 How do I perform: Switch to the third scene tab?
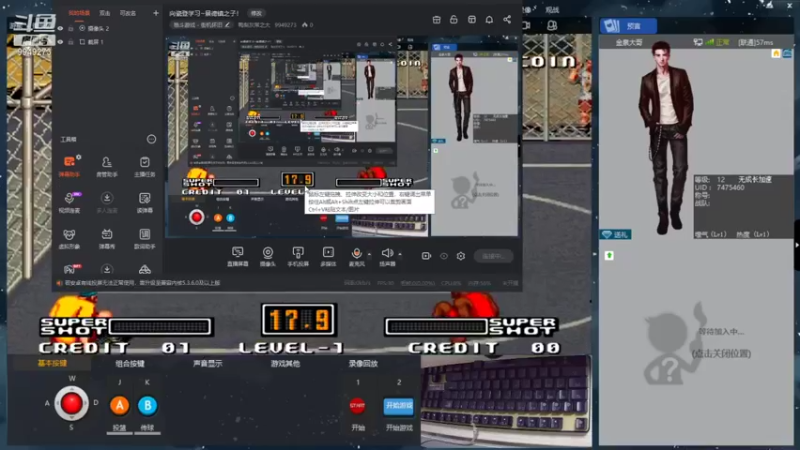tap(128, 13)
